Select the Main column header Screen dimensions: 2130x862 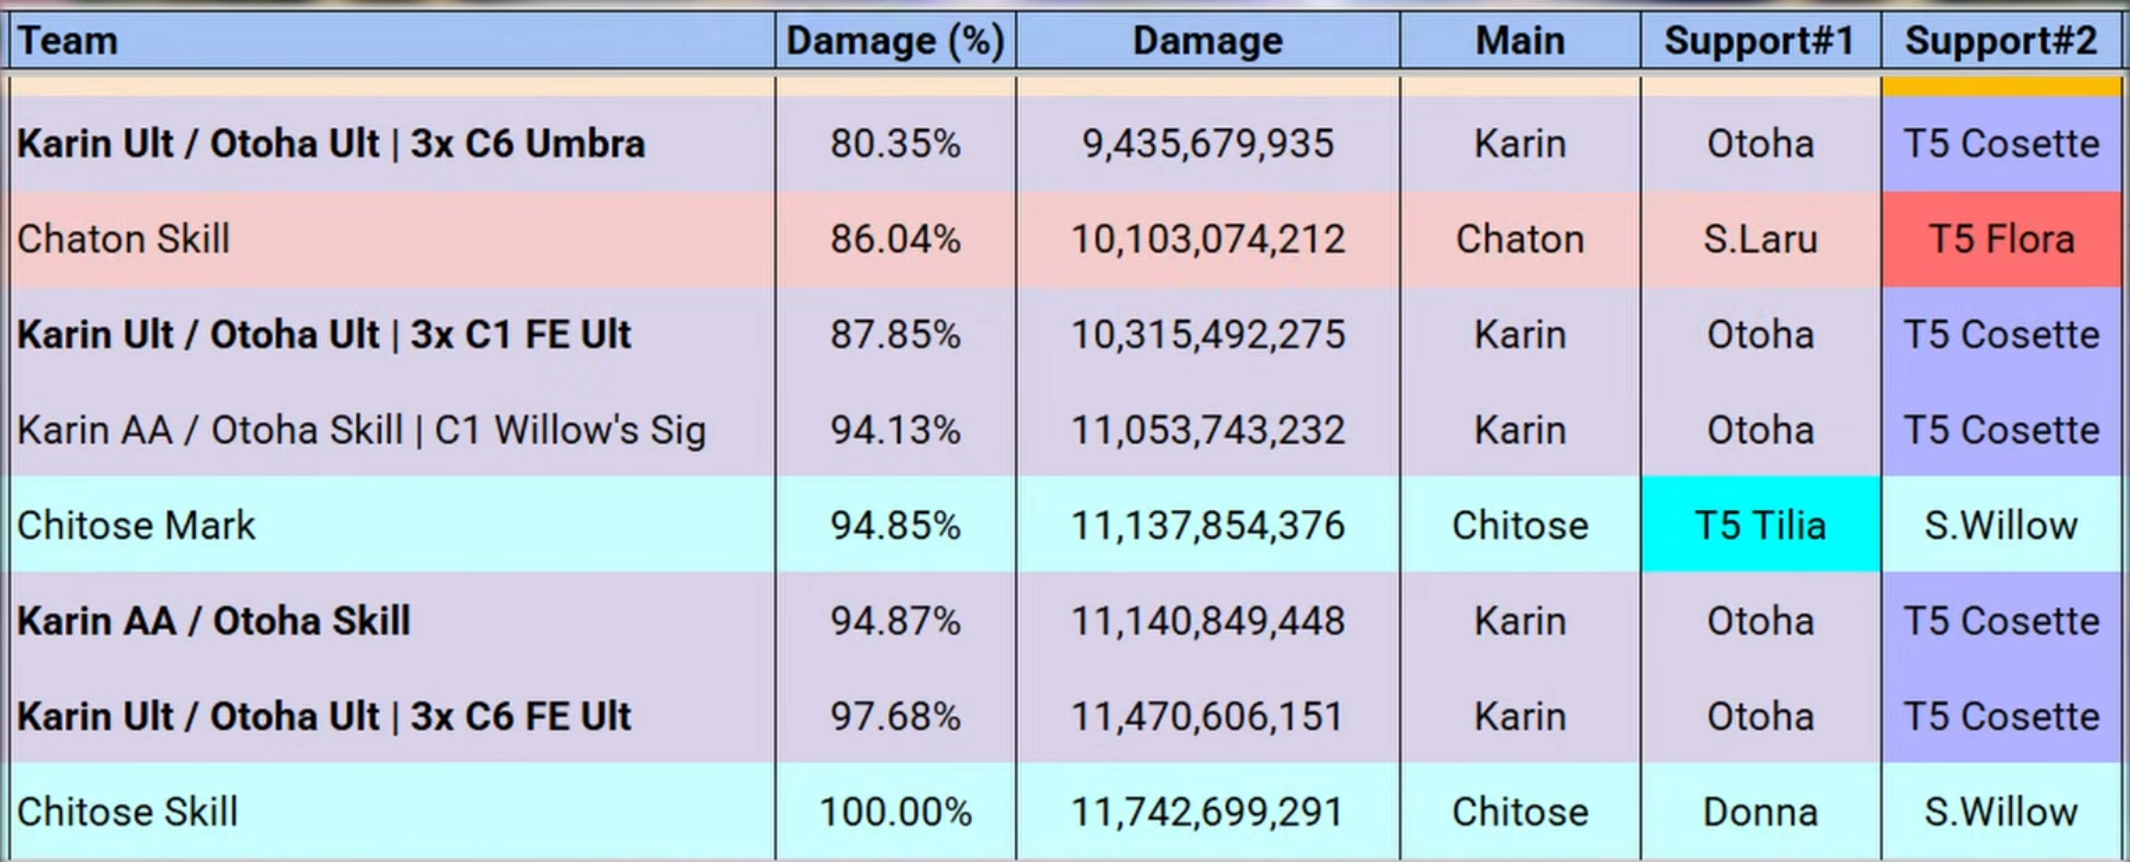click(1520, 41)
